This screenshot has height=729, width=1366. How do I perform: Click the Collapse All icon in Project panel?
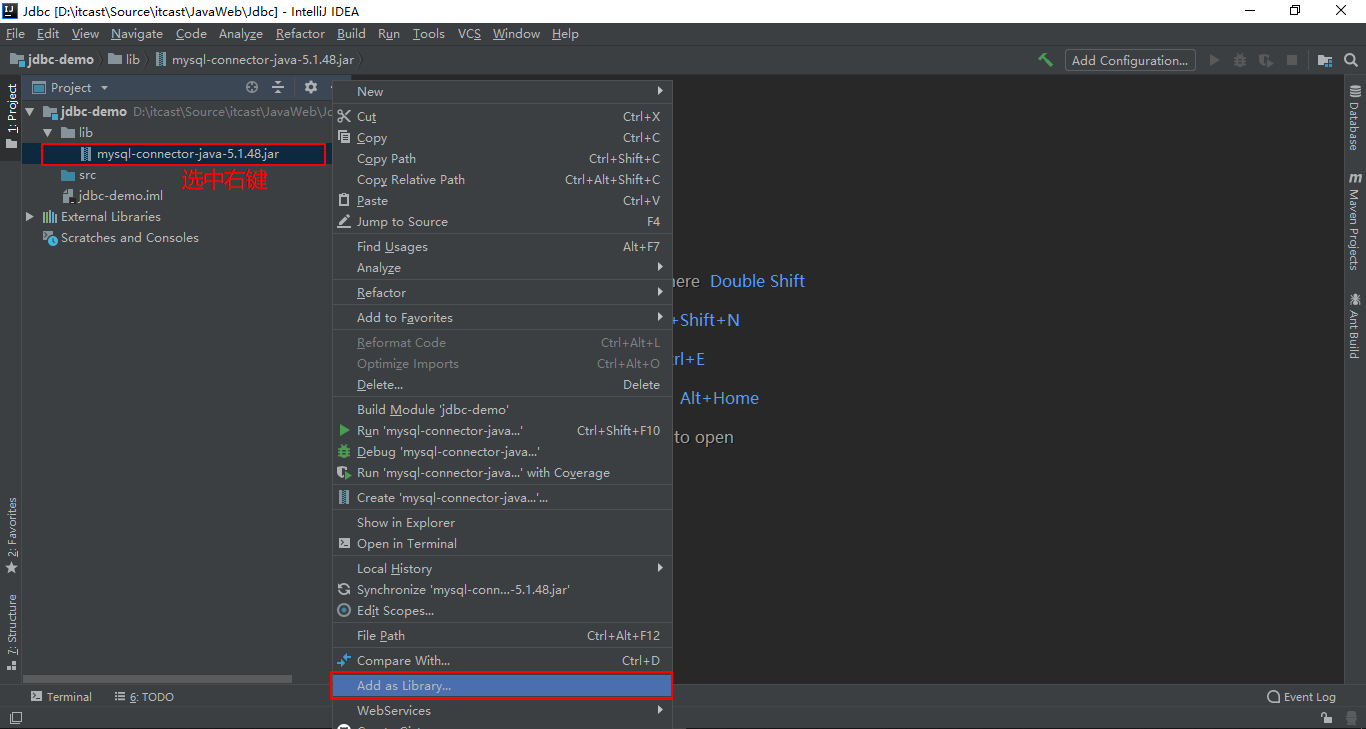(278, 88)
